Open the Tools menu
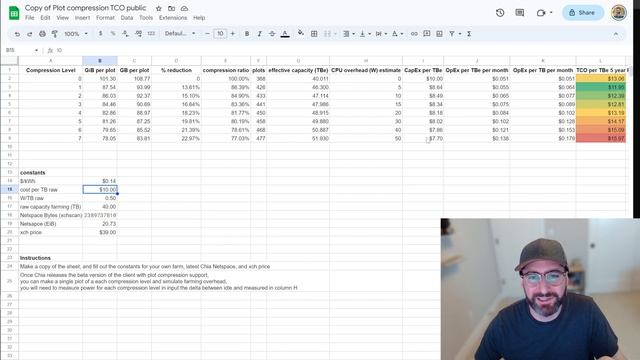 pos(146,18)
